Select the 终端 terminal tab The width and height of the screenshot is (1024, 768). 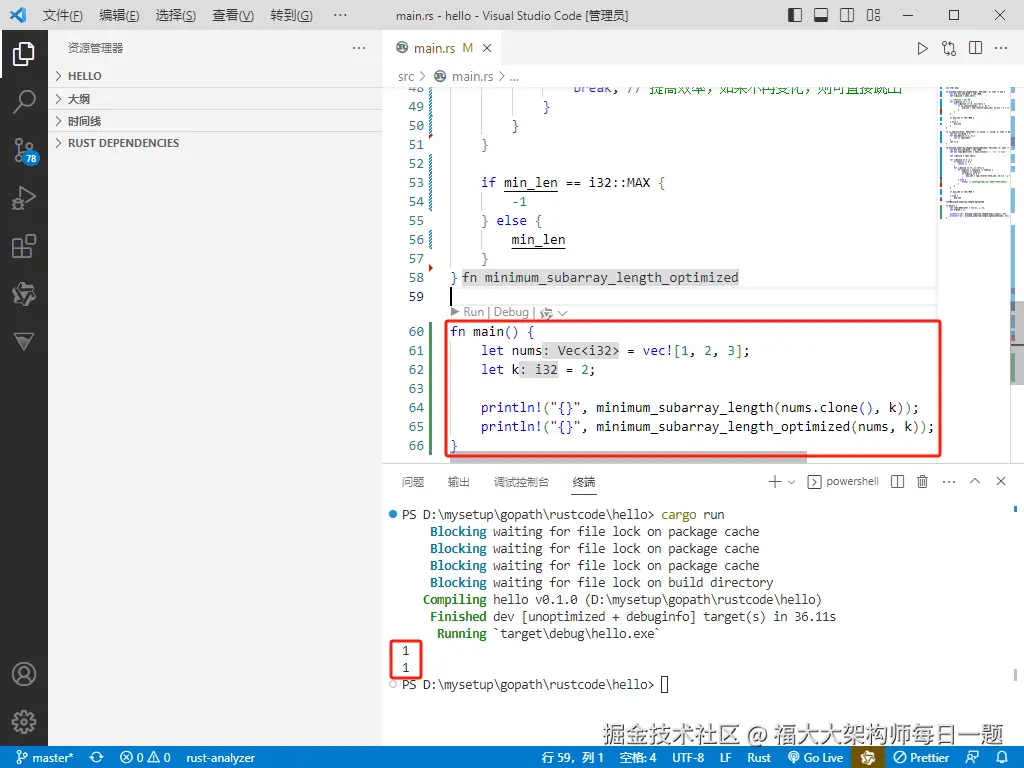click(x=584, y=482)
